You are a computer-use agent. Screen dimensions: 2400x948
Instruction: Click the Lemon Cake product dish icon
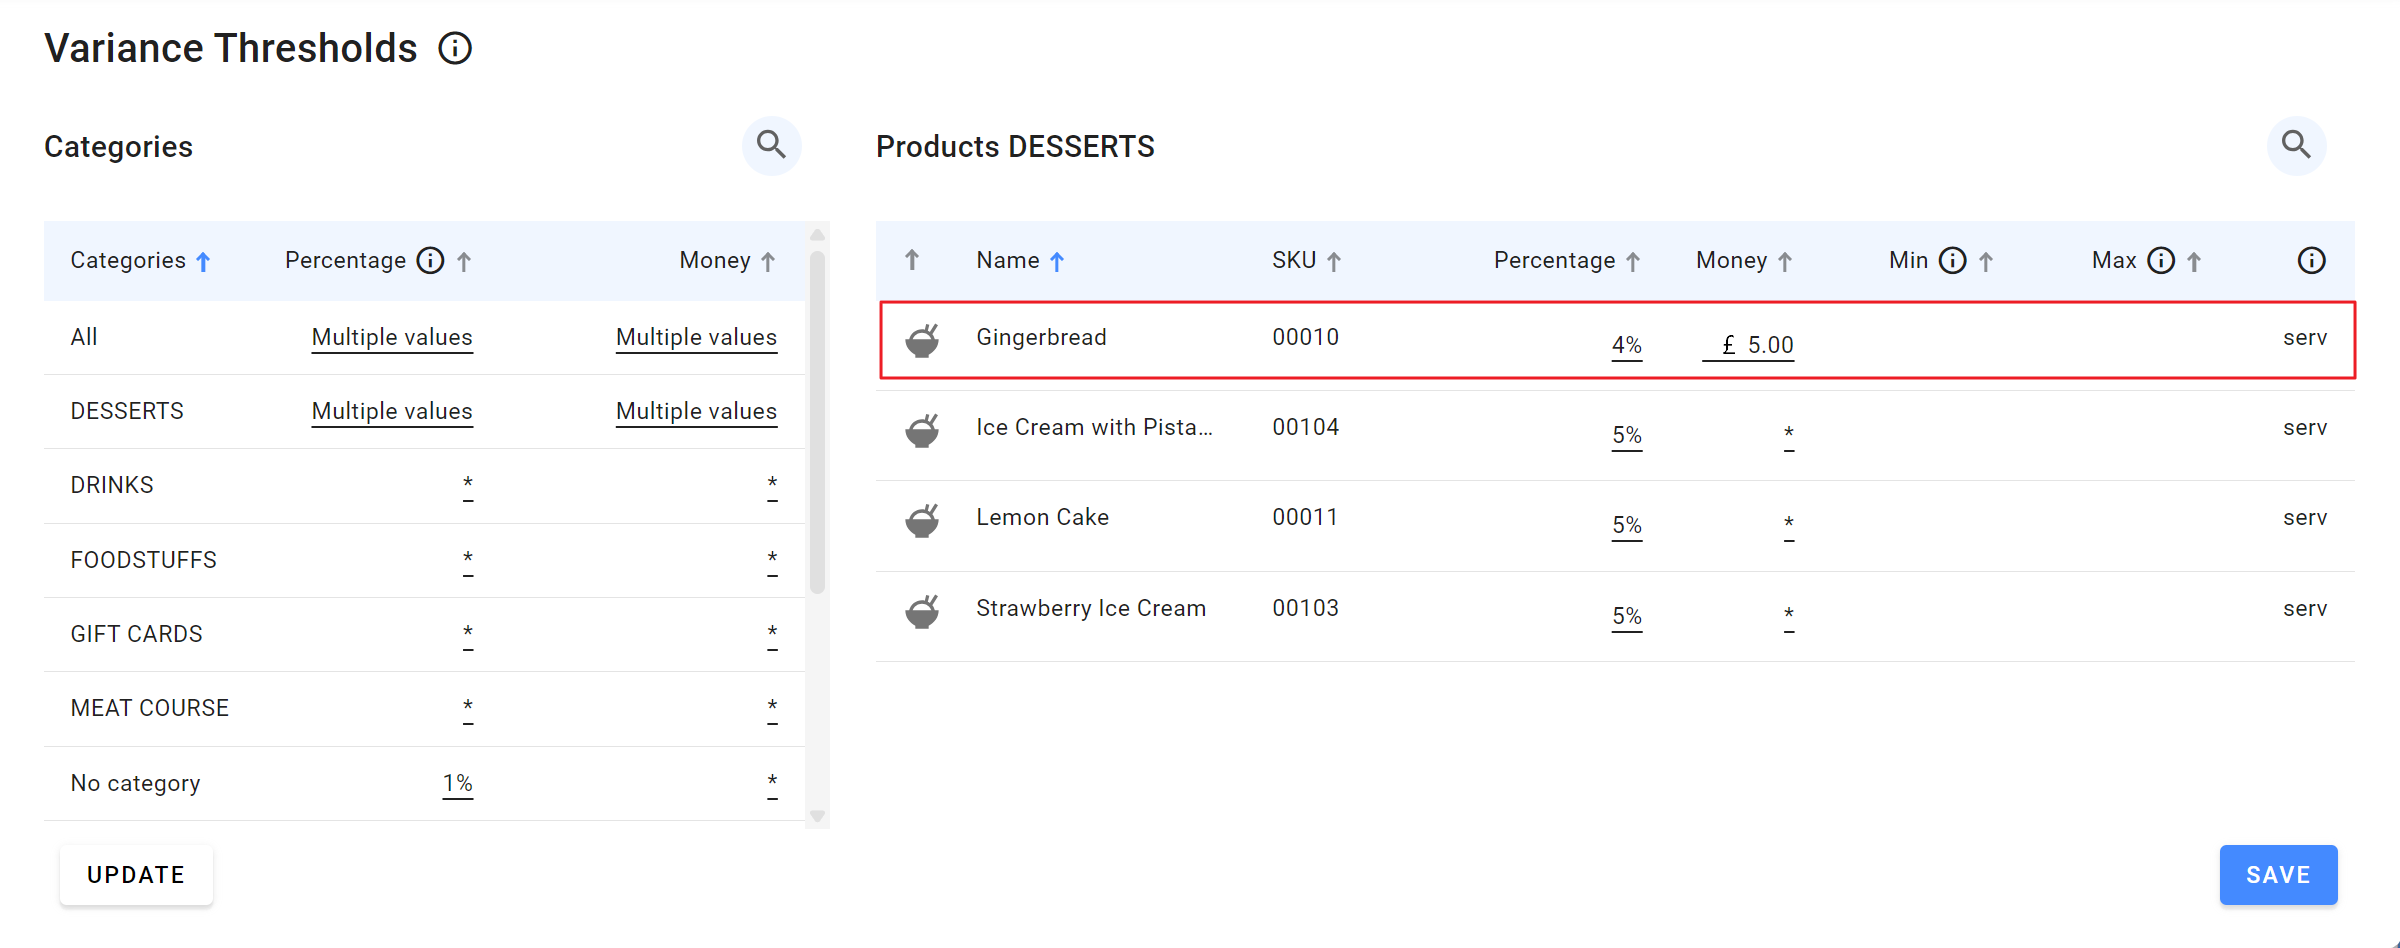922,520
